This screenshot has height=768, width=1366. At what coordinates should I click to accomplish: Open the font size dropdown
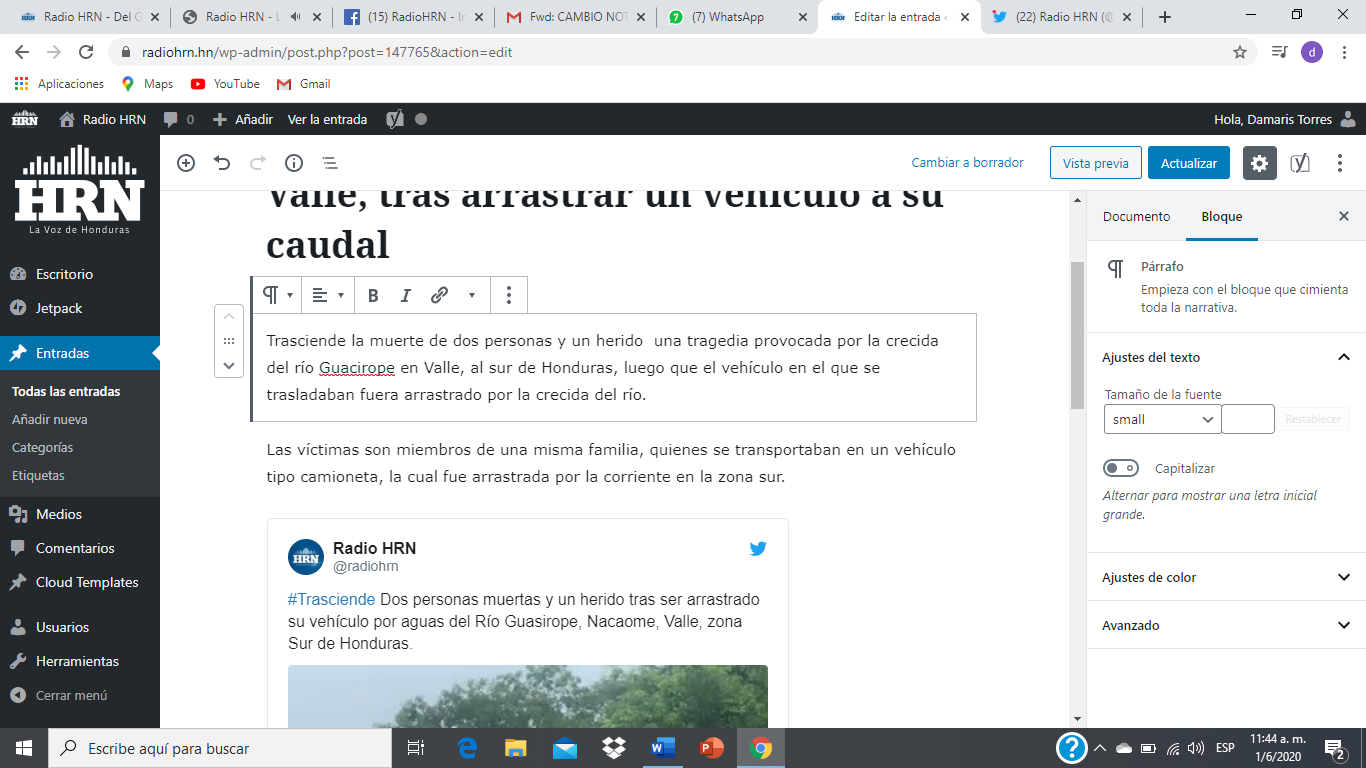[1162, 419]
